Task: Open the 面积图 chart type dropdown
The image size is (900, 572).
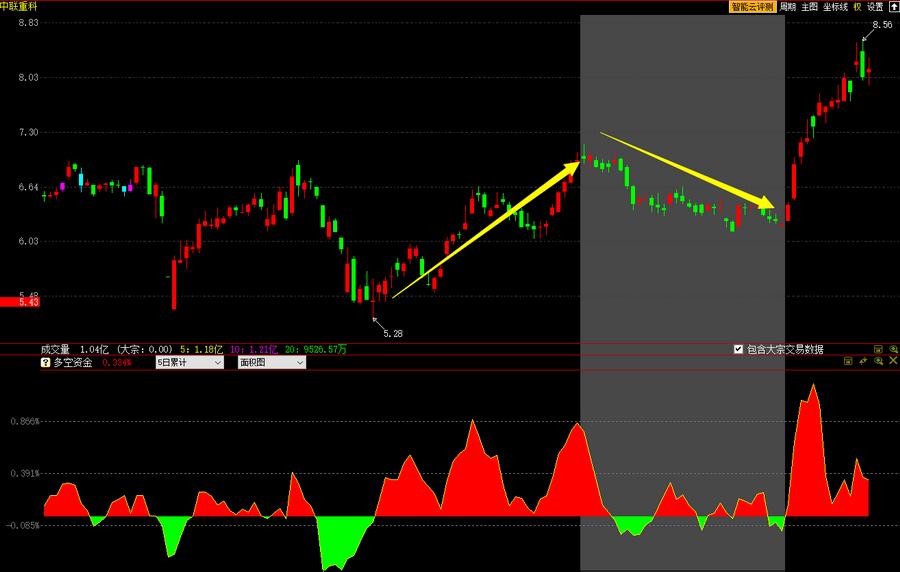Action: tap(271, 363)
